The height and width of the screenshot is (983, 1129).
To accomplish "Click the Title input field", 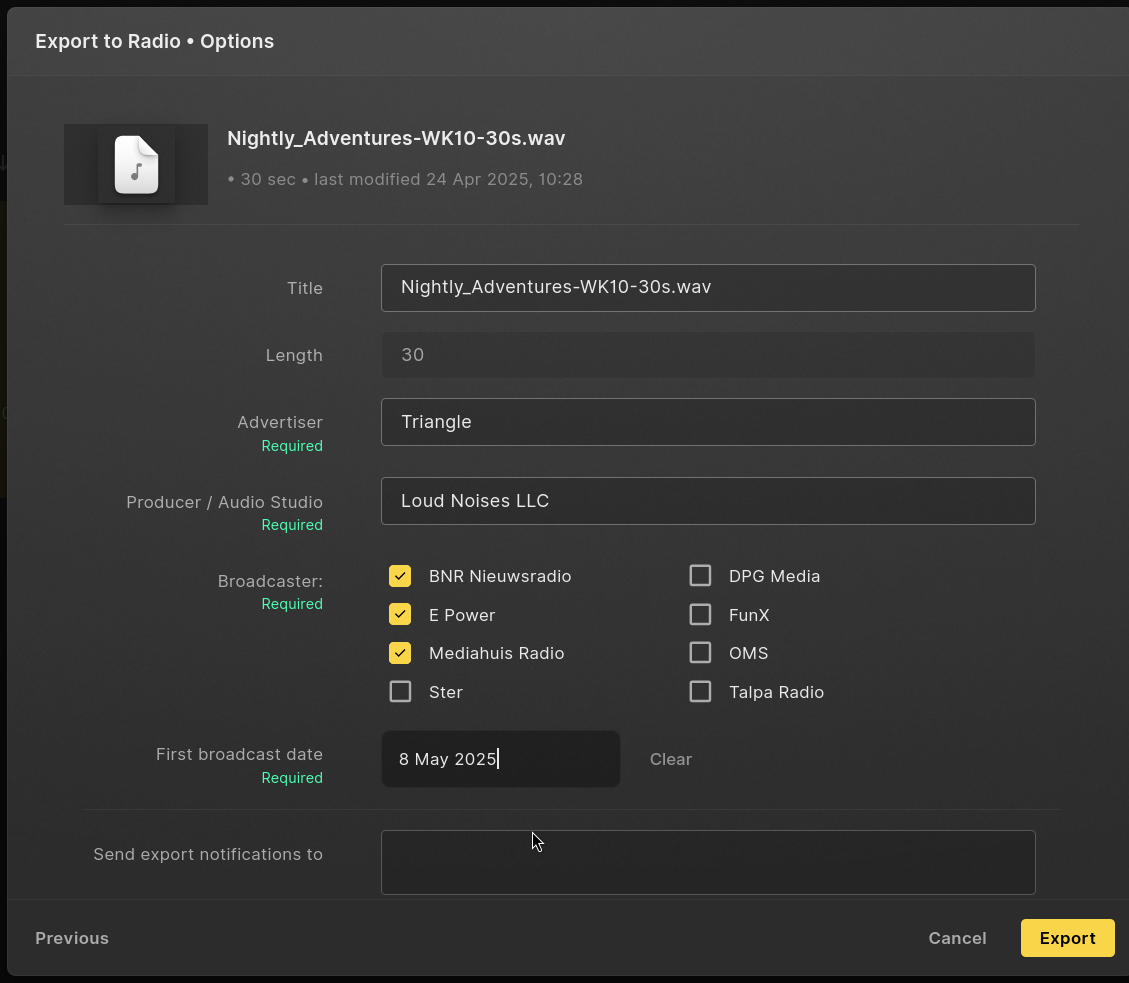I will tap(708, 288).
